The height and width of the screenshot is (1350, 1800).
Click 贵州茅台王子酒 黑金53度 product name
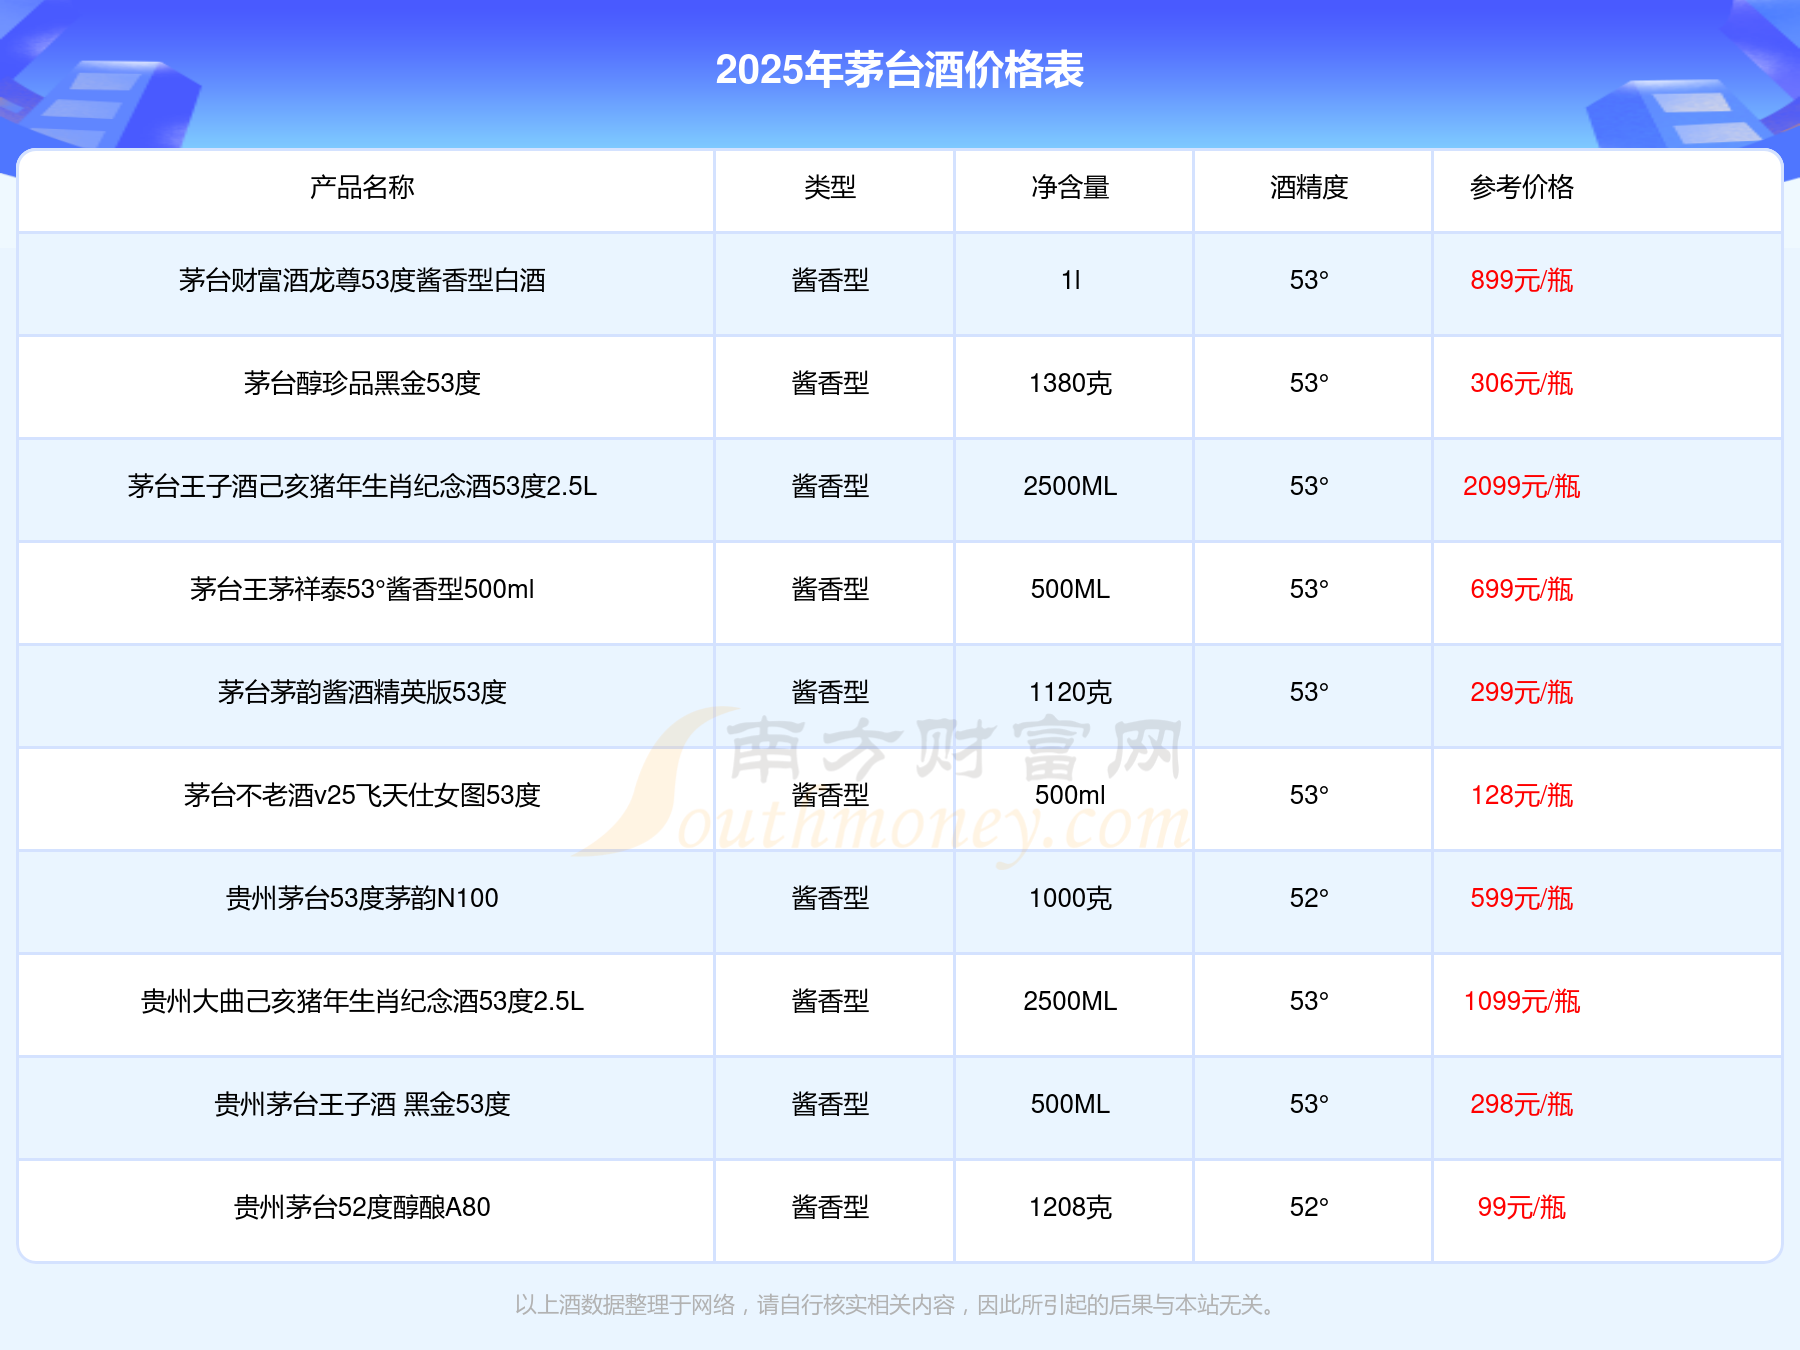pyautogui.click(x=362, y=1104)
